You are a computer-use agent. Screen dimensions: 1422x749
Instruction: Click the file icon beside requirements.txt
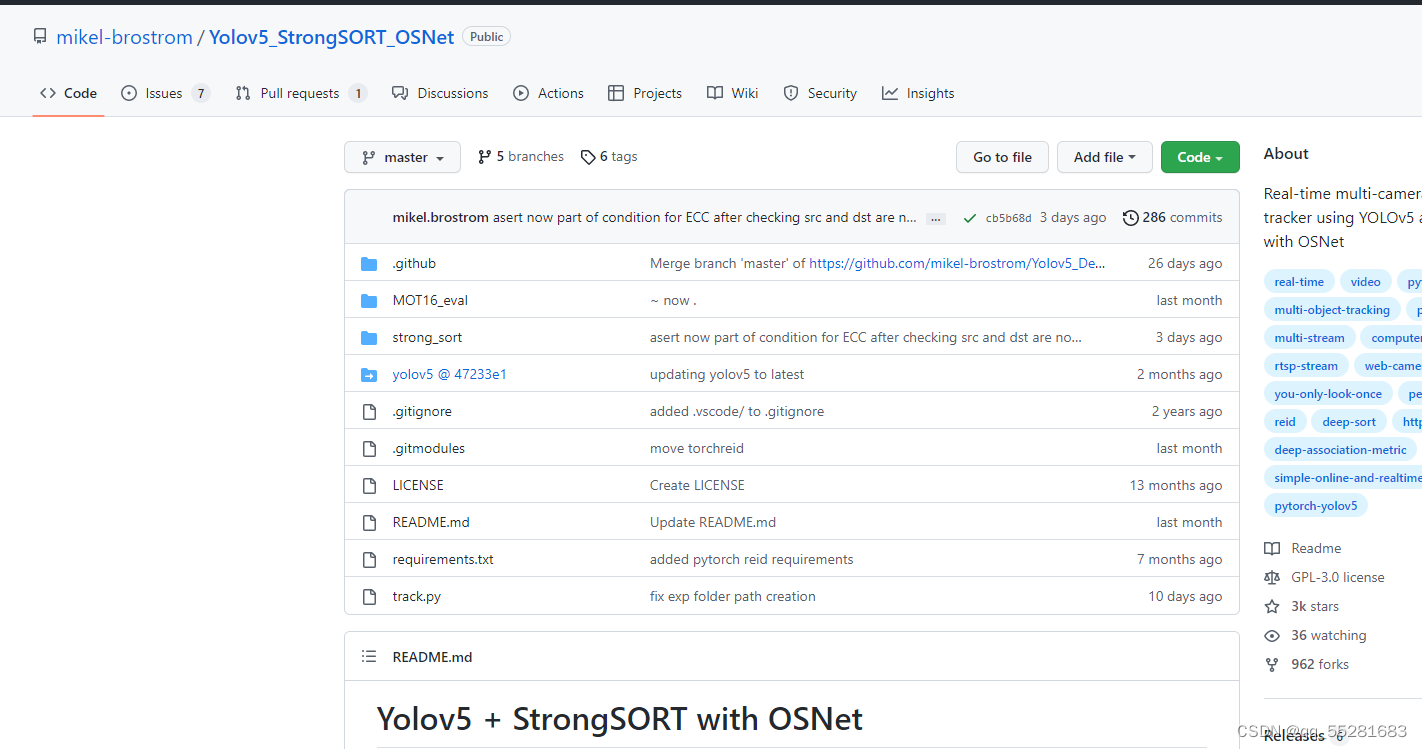(369, 559)
